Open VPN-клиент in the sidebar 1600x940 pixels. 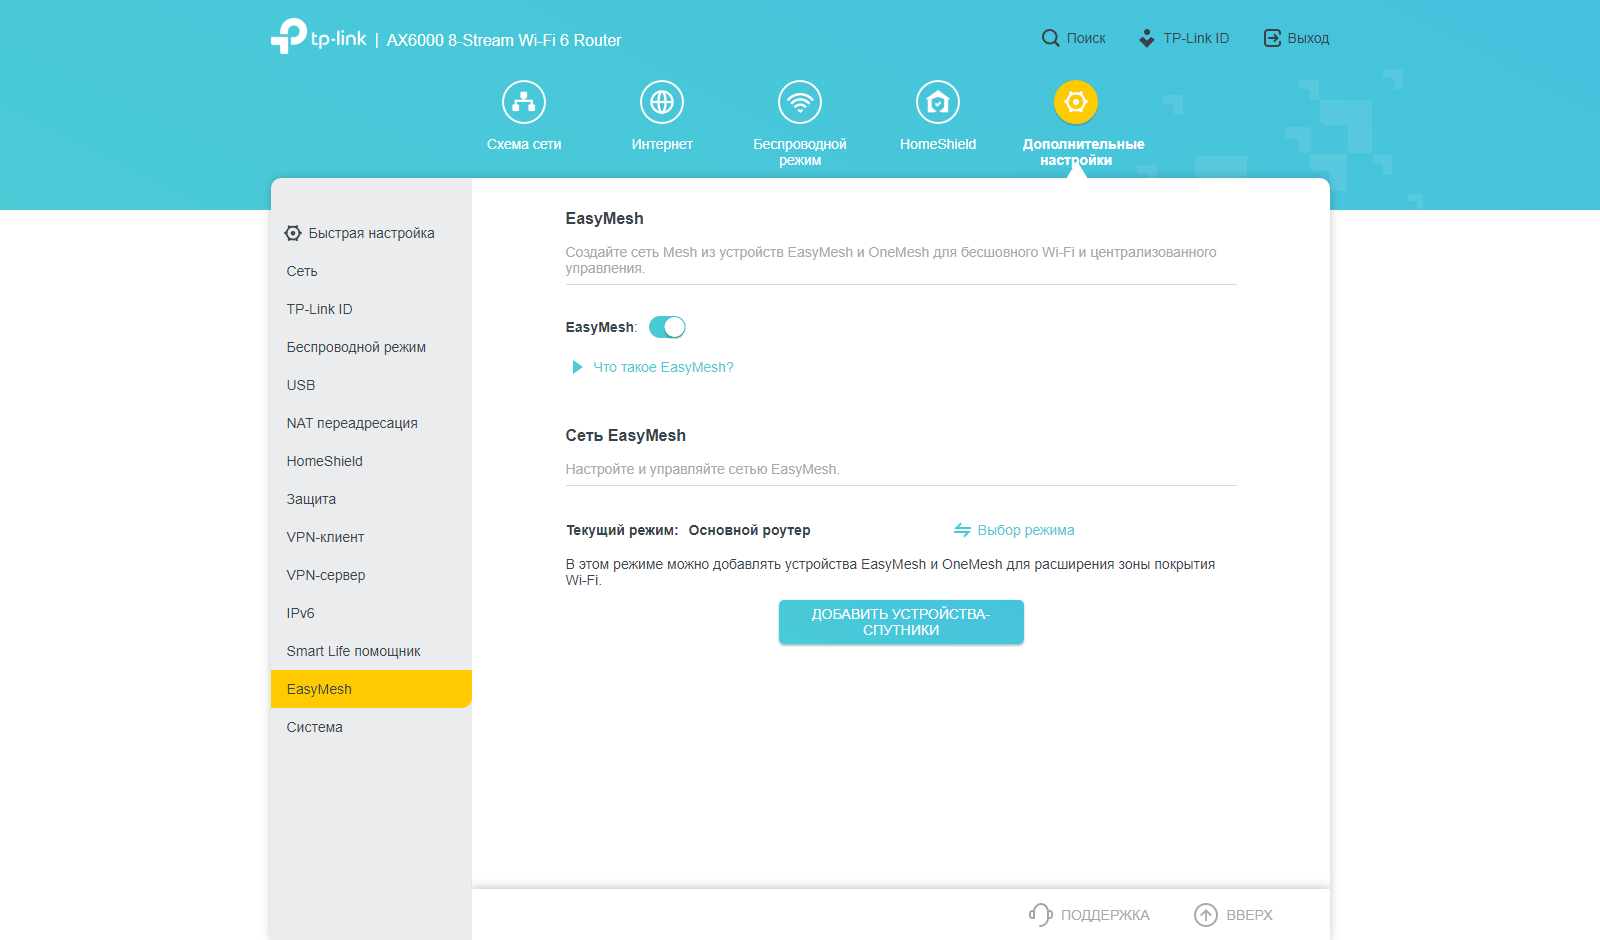[x=371, y=537]
